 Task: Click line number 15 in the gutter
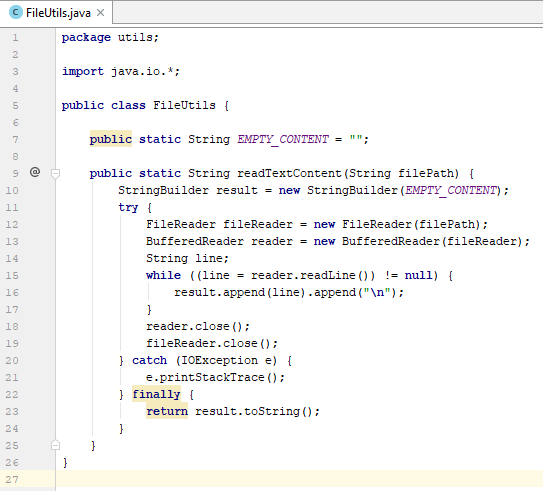click(x=12, y=276)
